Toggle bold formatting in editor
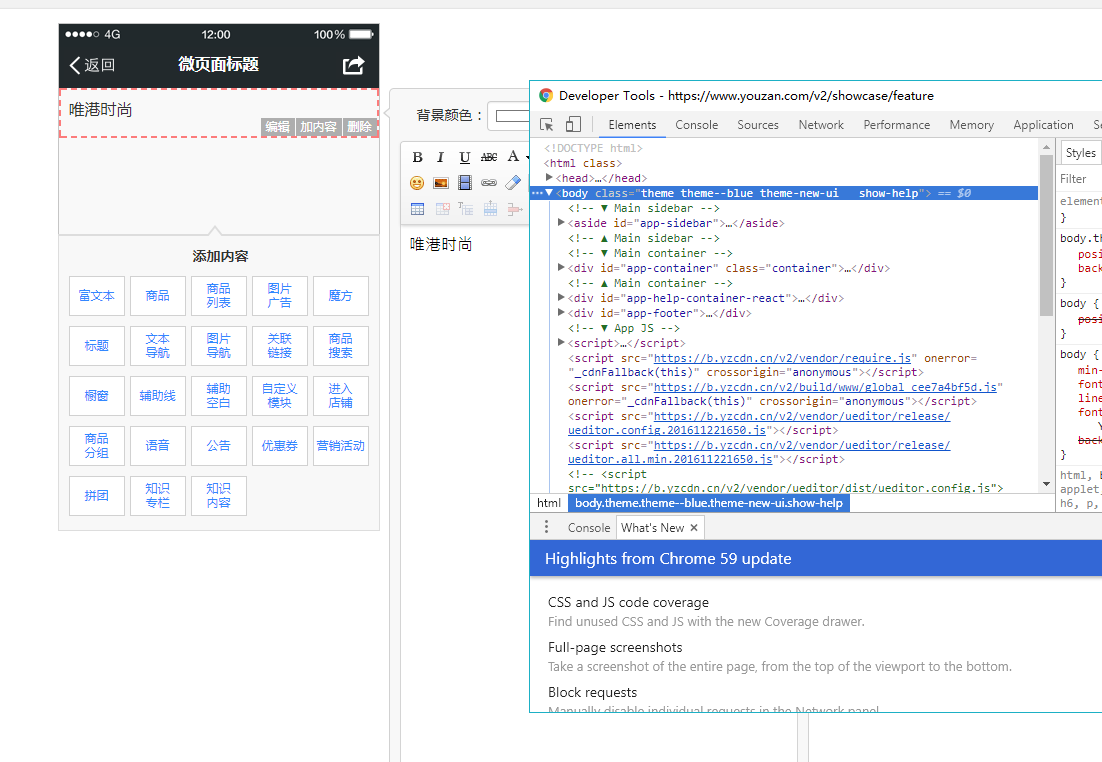Screen dimensions: 1102x762 point(417,157)
